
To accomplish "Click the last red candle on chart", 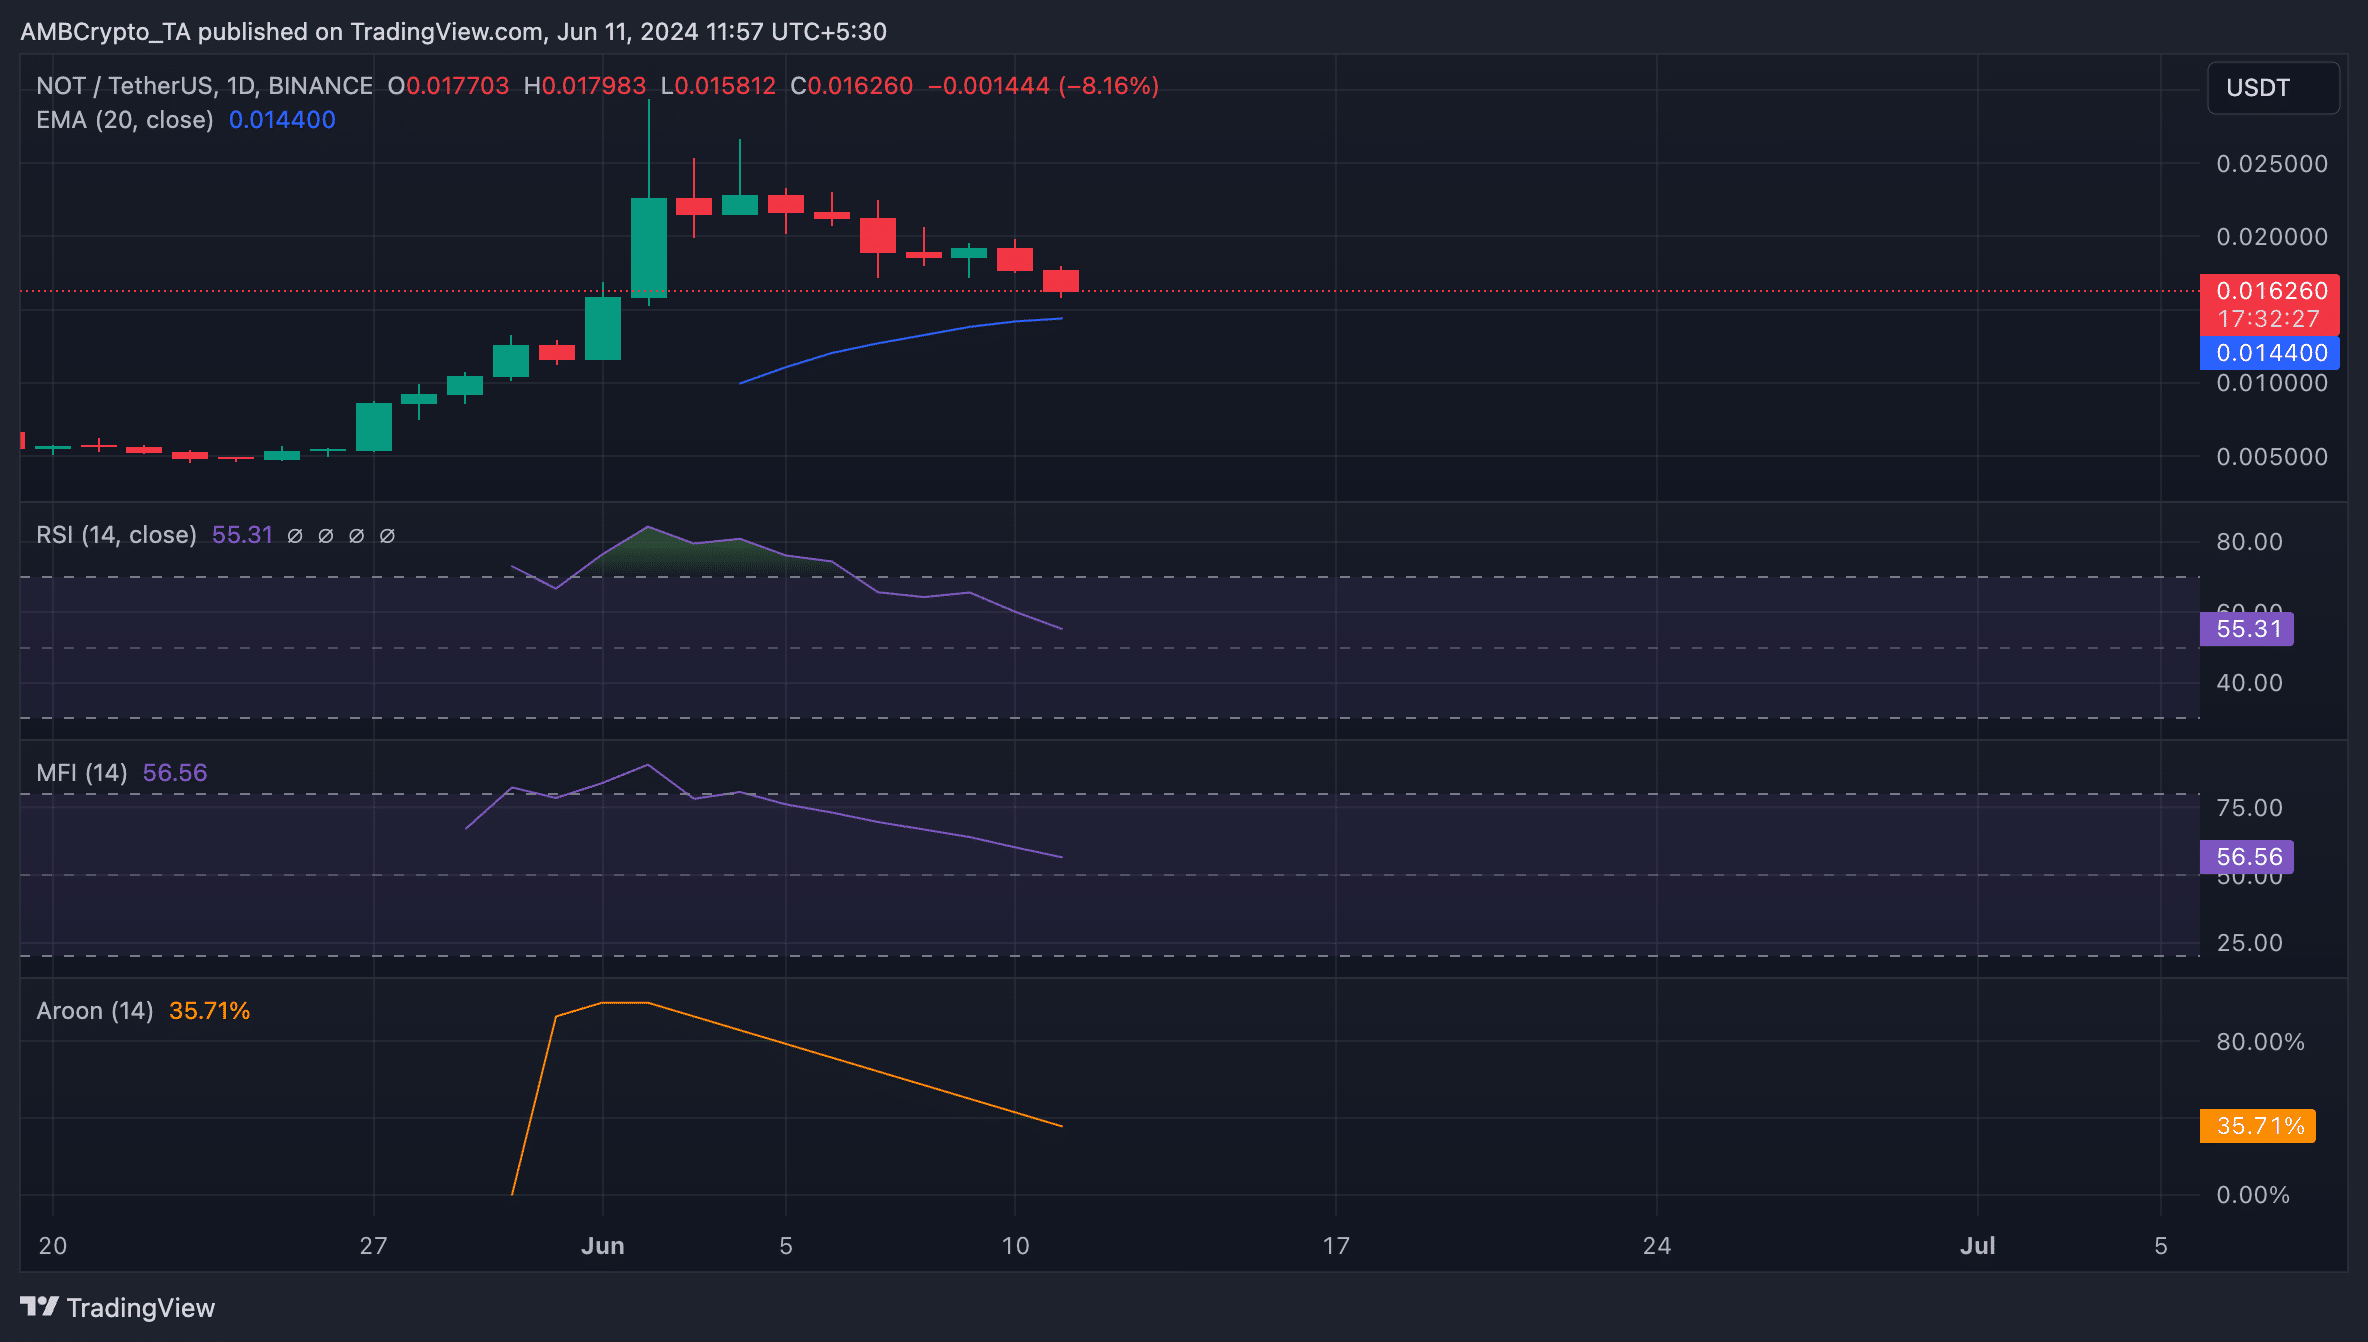I will click(x=1061, y=281).
